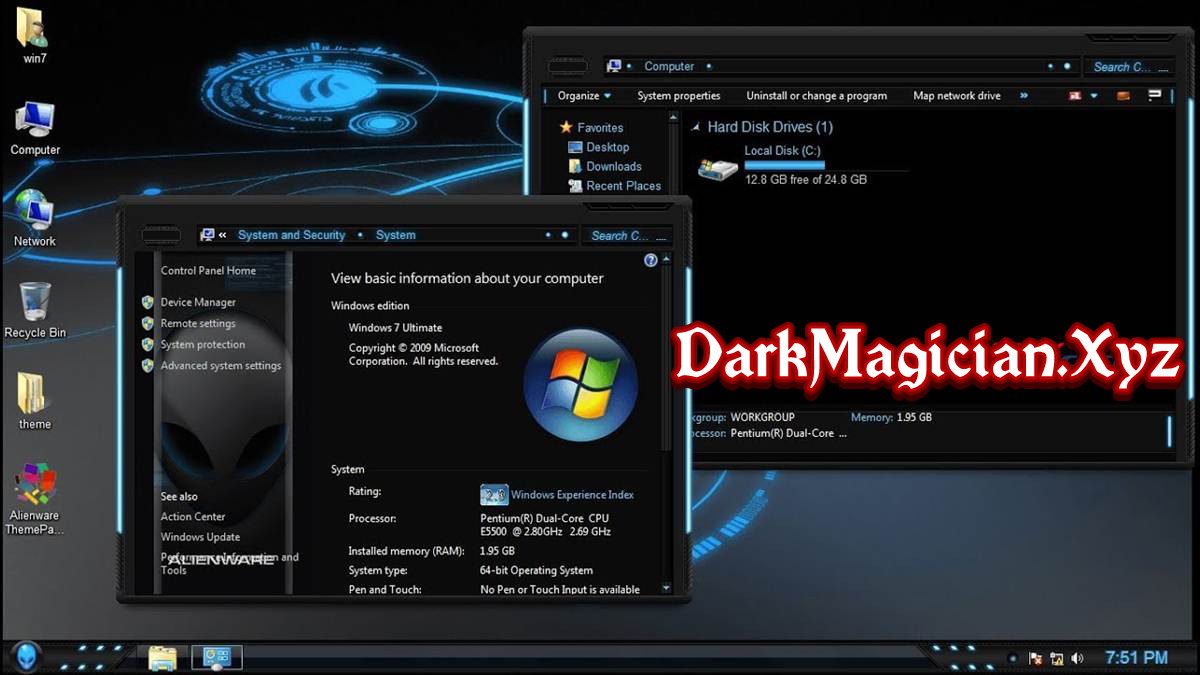Click the Desktop icon in Favorites
1200x675 pixels.
[575, 147]
